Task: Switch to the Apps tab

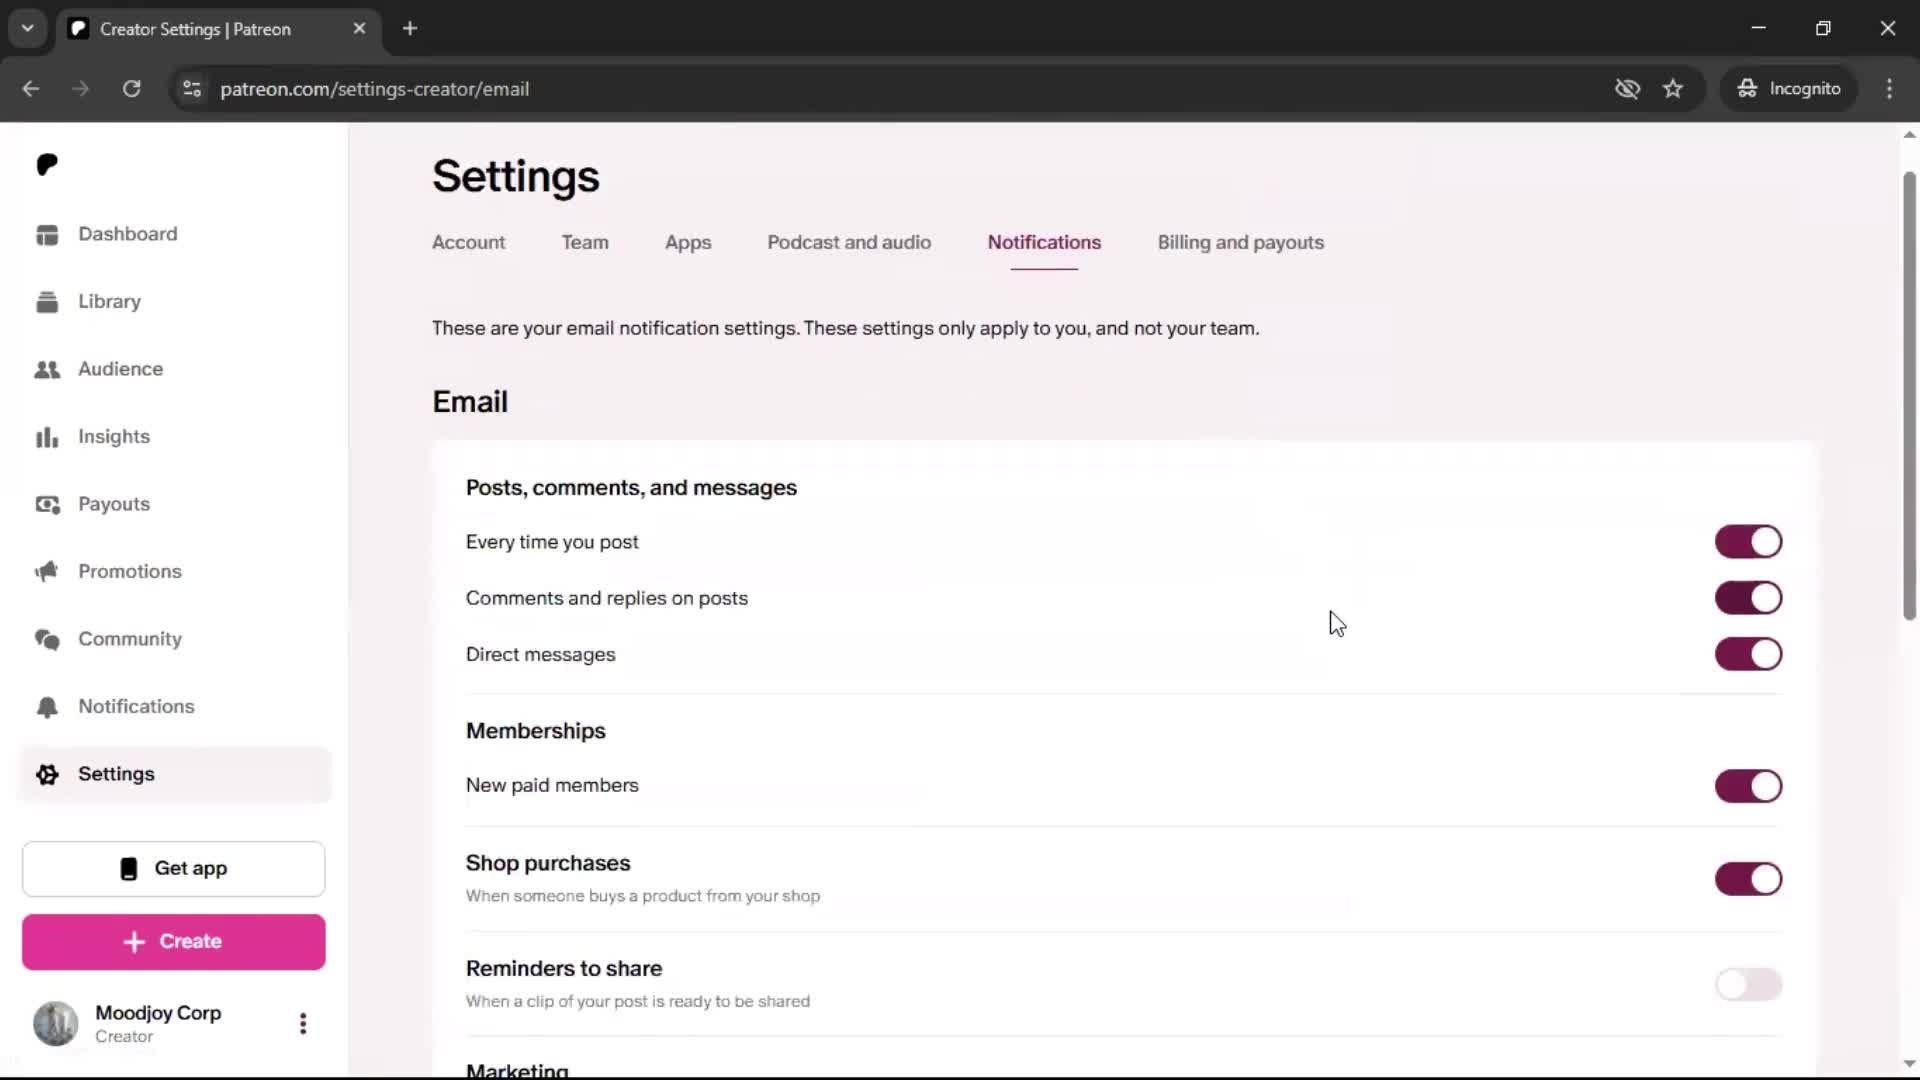Action: [x=688, y=243]
